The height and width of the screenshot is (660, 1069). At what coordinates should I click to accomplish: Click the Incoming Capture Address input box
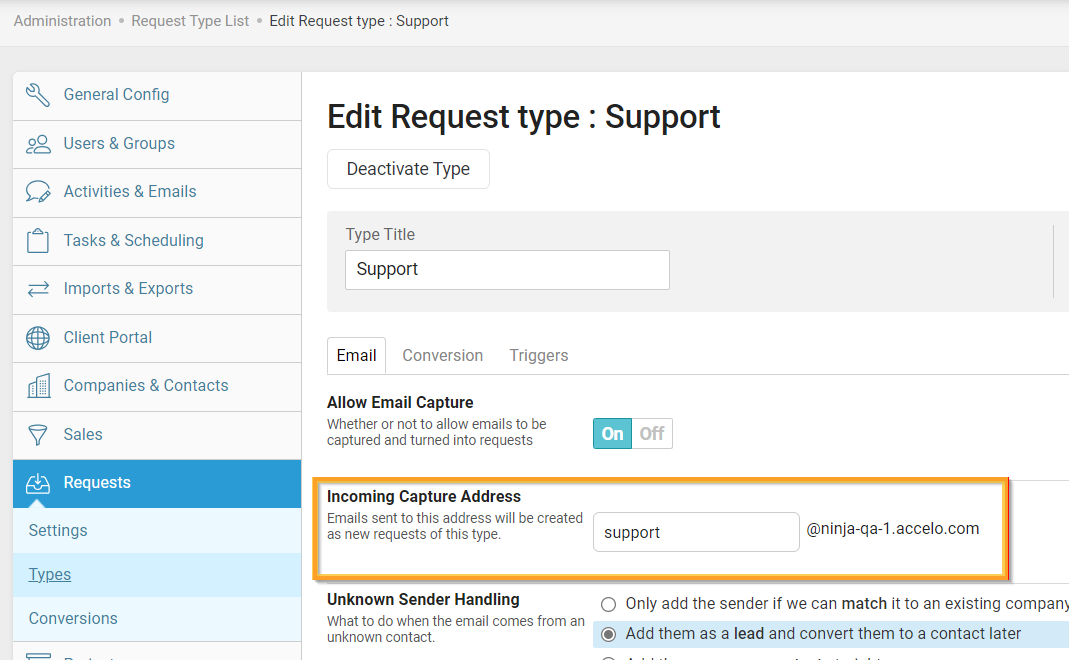pyautogui.click(x=695, y=532)
